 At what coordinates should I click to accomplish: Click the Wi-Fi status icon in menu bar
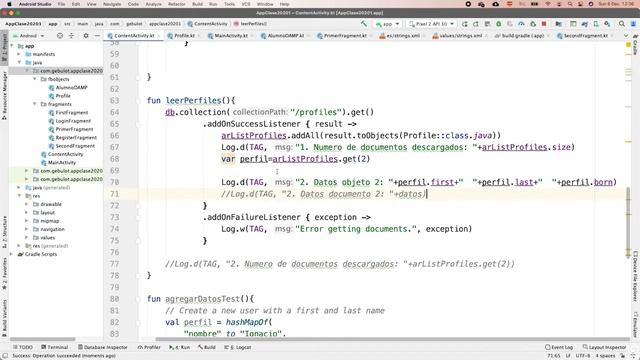tap(548, 4)
